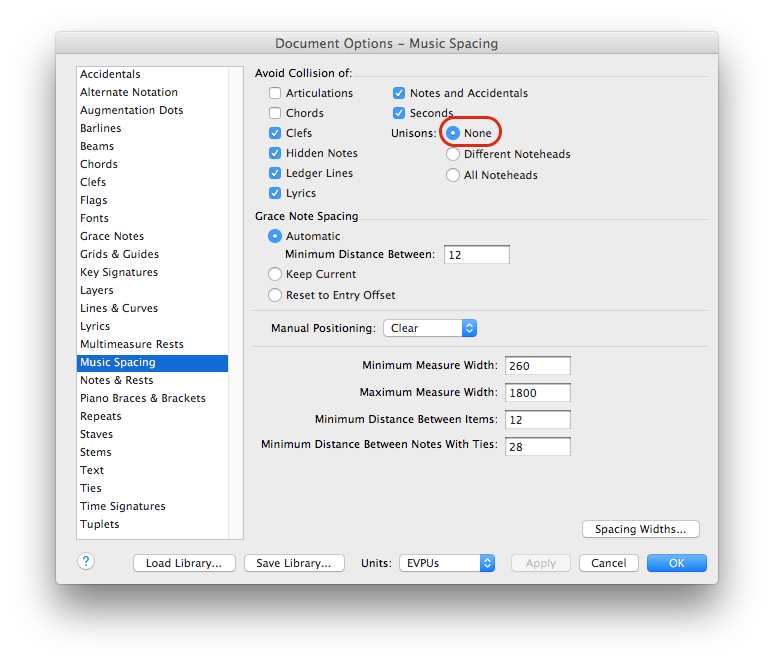This screenshot has width=774, height=664.
Task: Open the Manual Positioning dropdown
Action: coord(429,328)
